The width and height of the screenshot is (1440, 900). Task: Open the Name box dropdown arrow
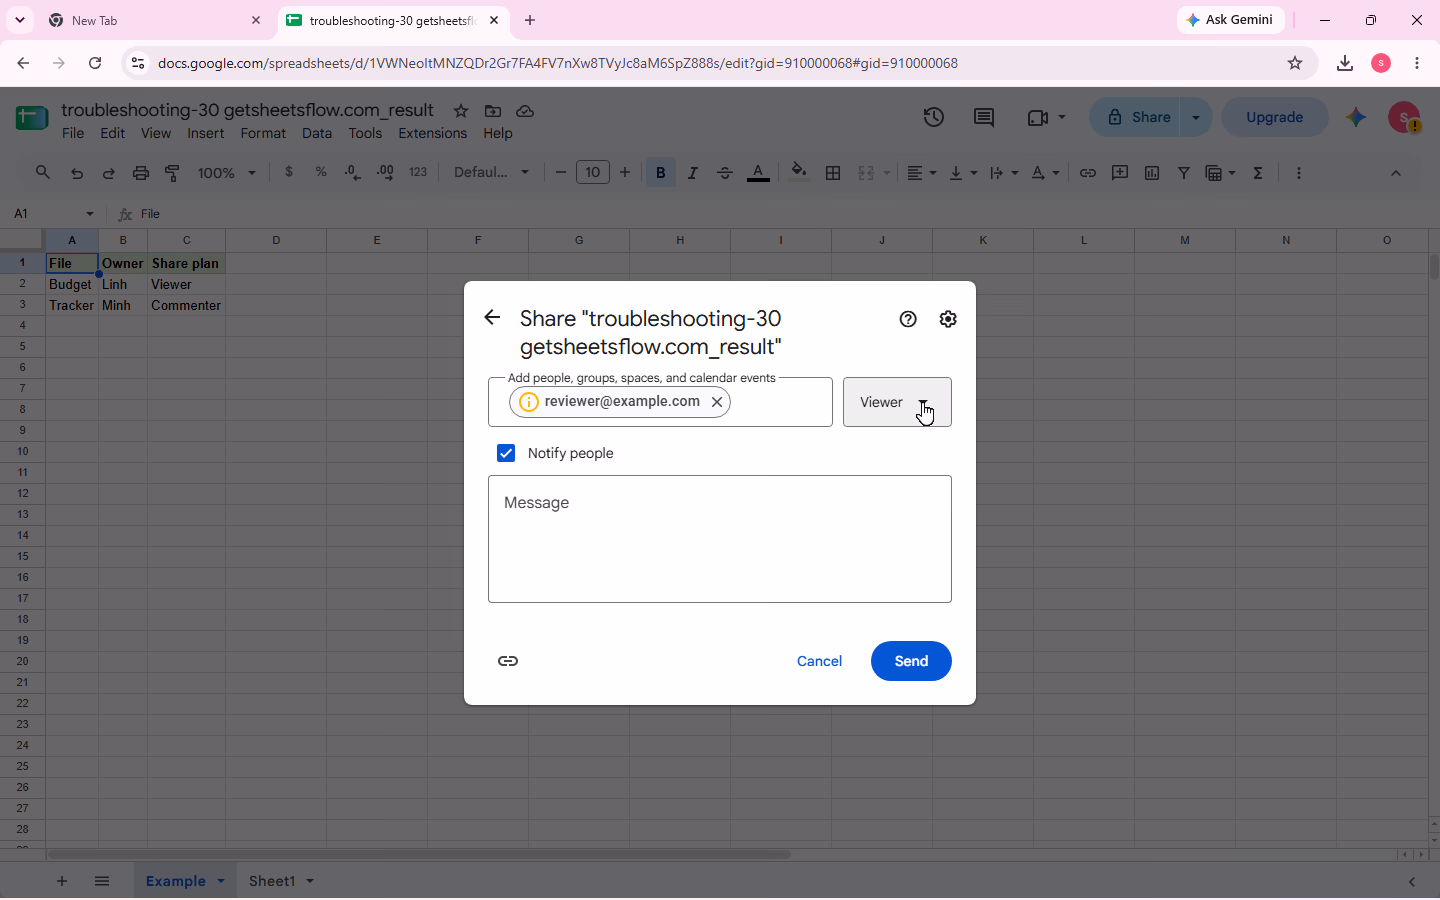90,214
